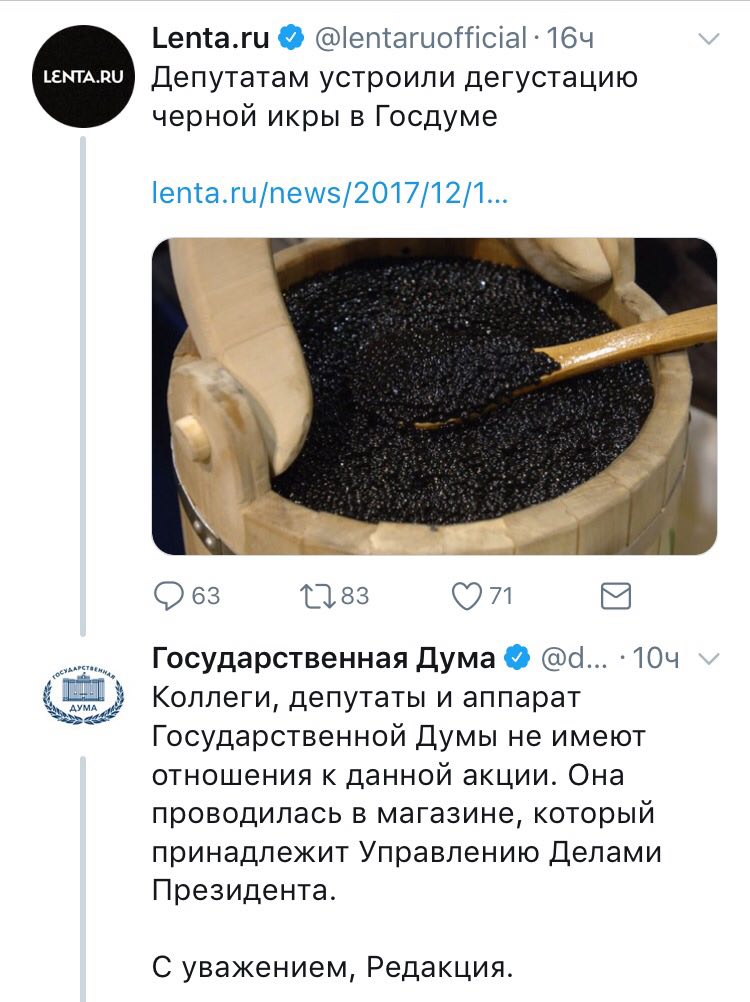The image size is (750, 1002).
Task: Click the Государственная Дума verified badge
Action: click(517, 658)
